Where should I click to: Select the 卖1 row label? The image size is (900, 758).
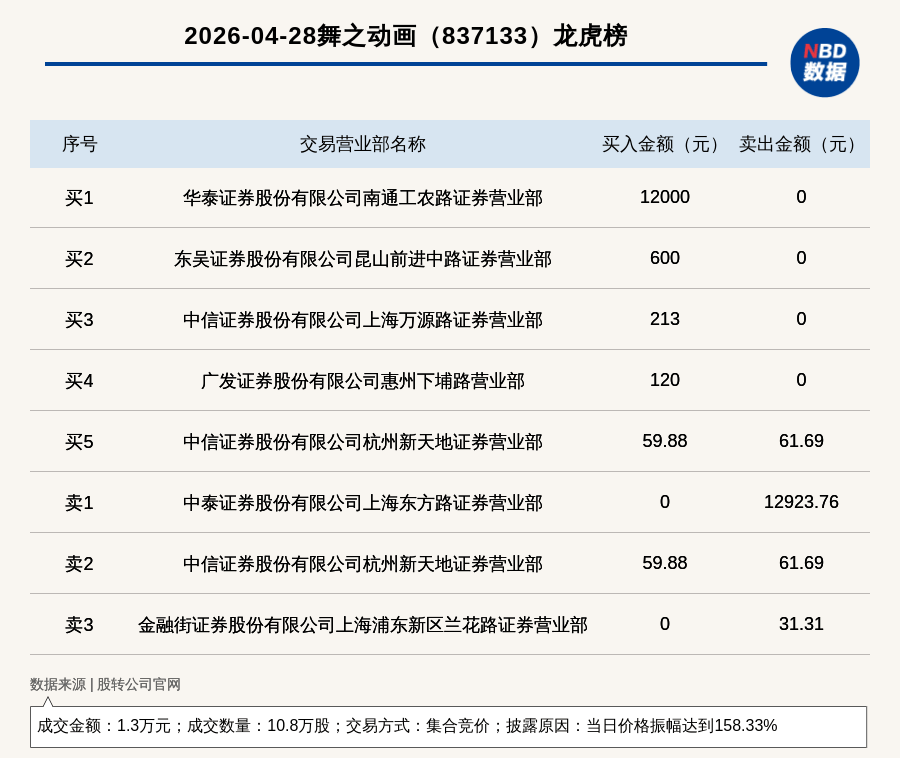point(79,503)
